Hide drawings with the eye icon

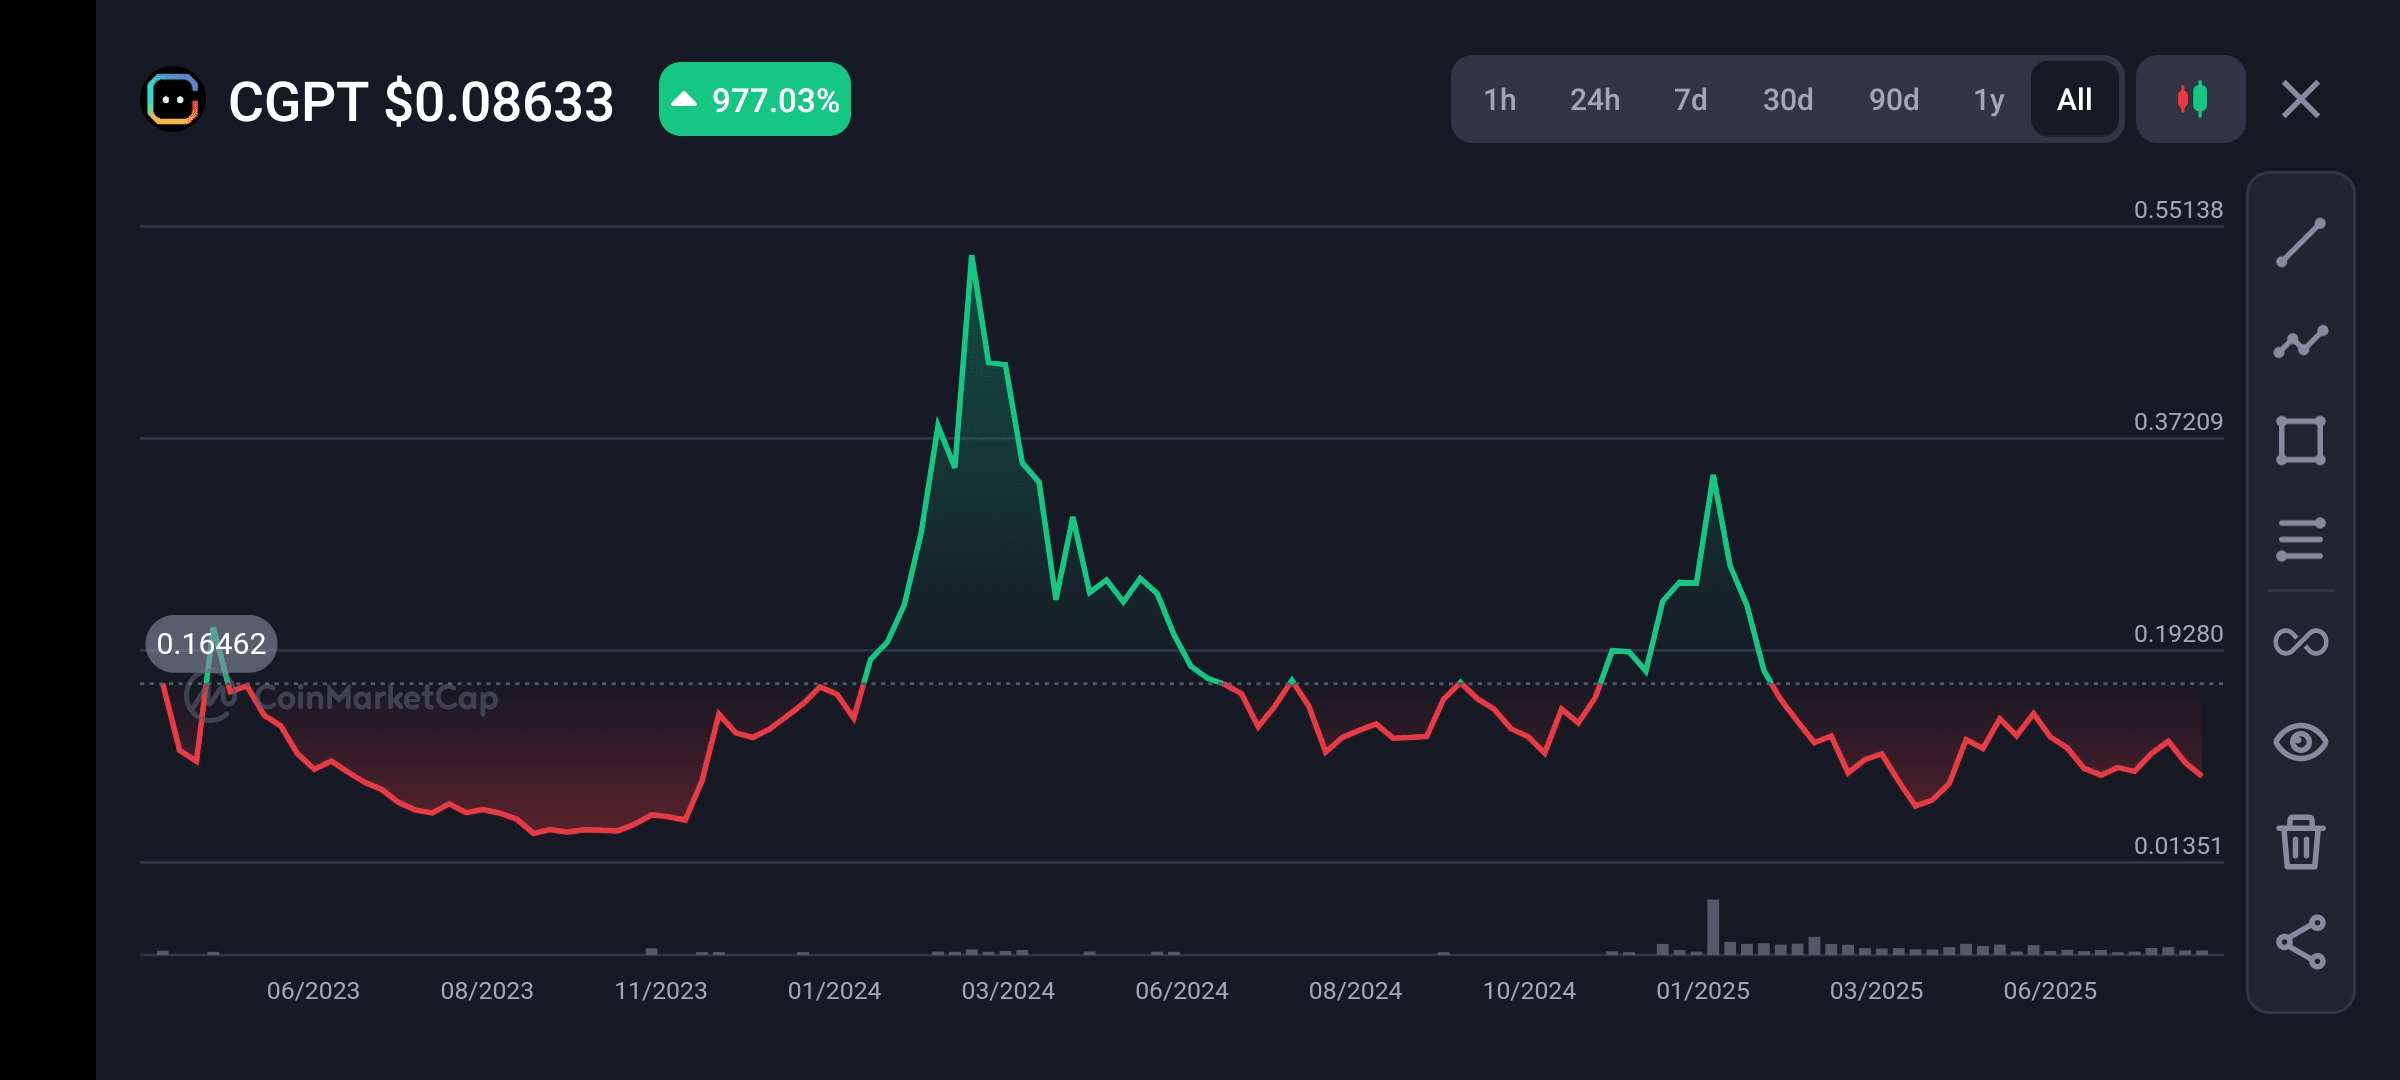click(x=2300, y=742)
